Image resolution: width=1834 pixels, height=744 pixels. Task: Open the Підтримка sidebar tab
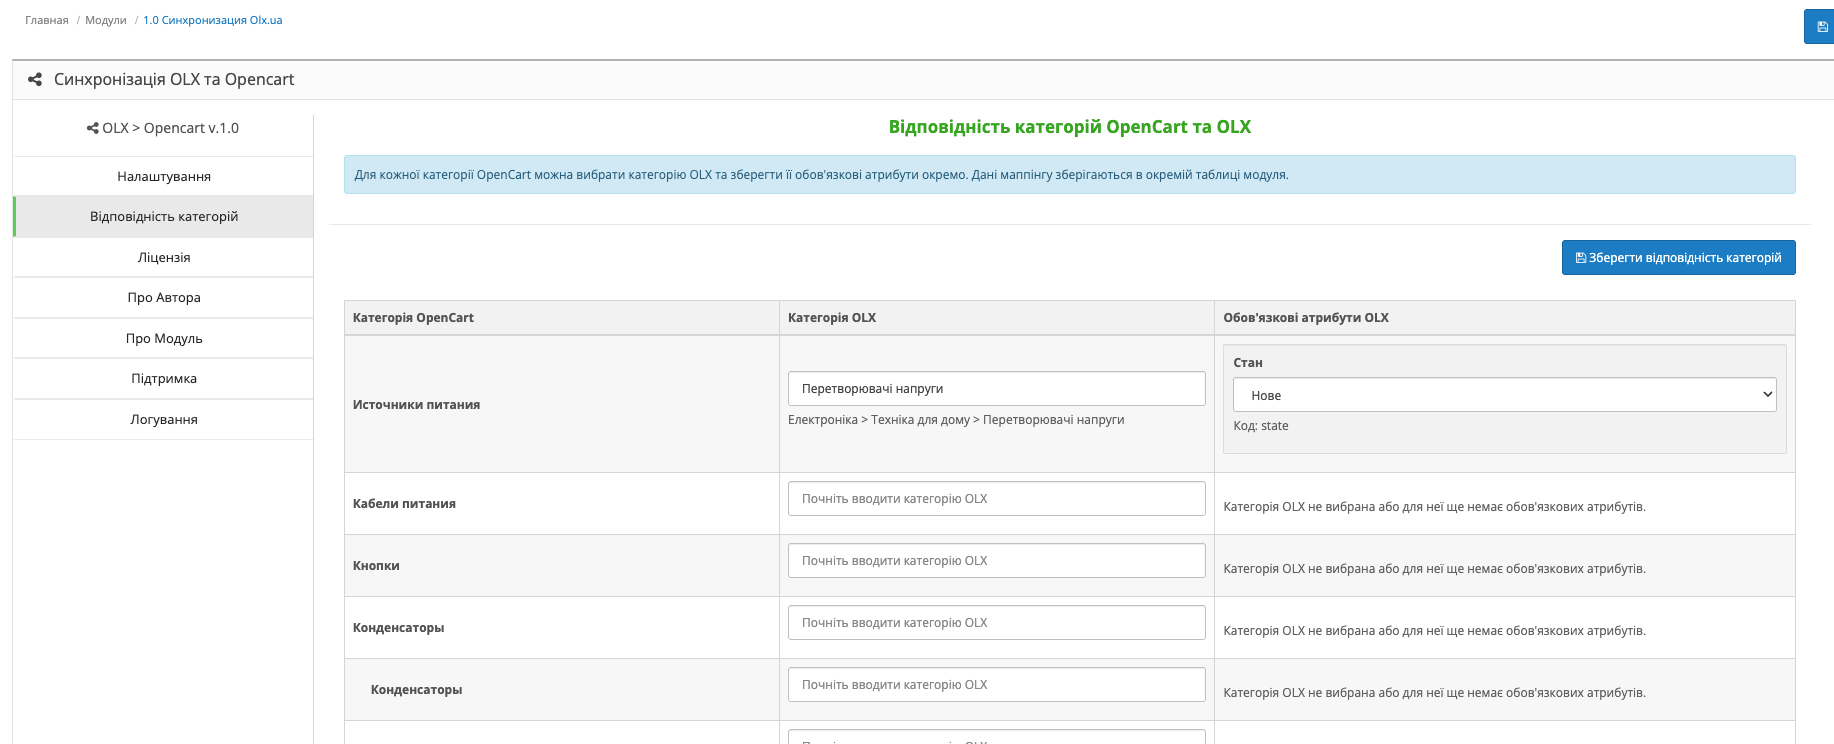click(x=163, y=379)
